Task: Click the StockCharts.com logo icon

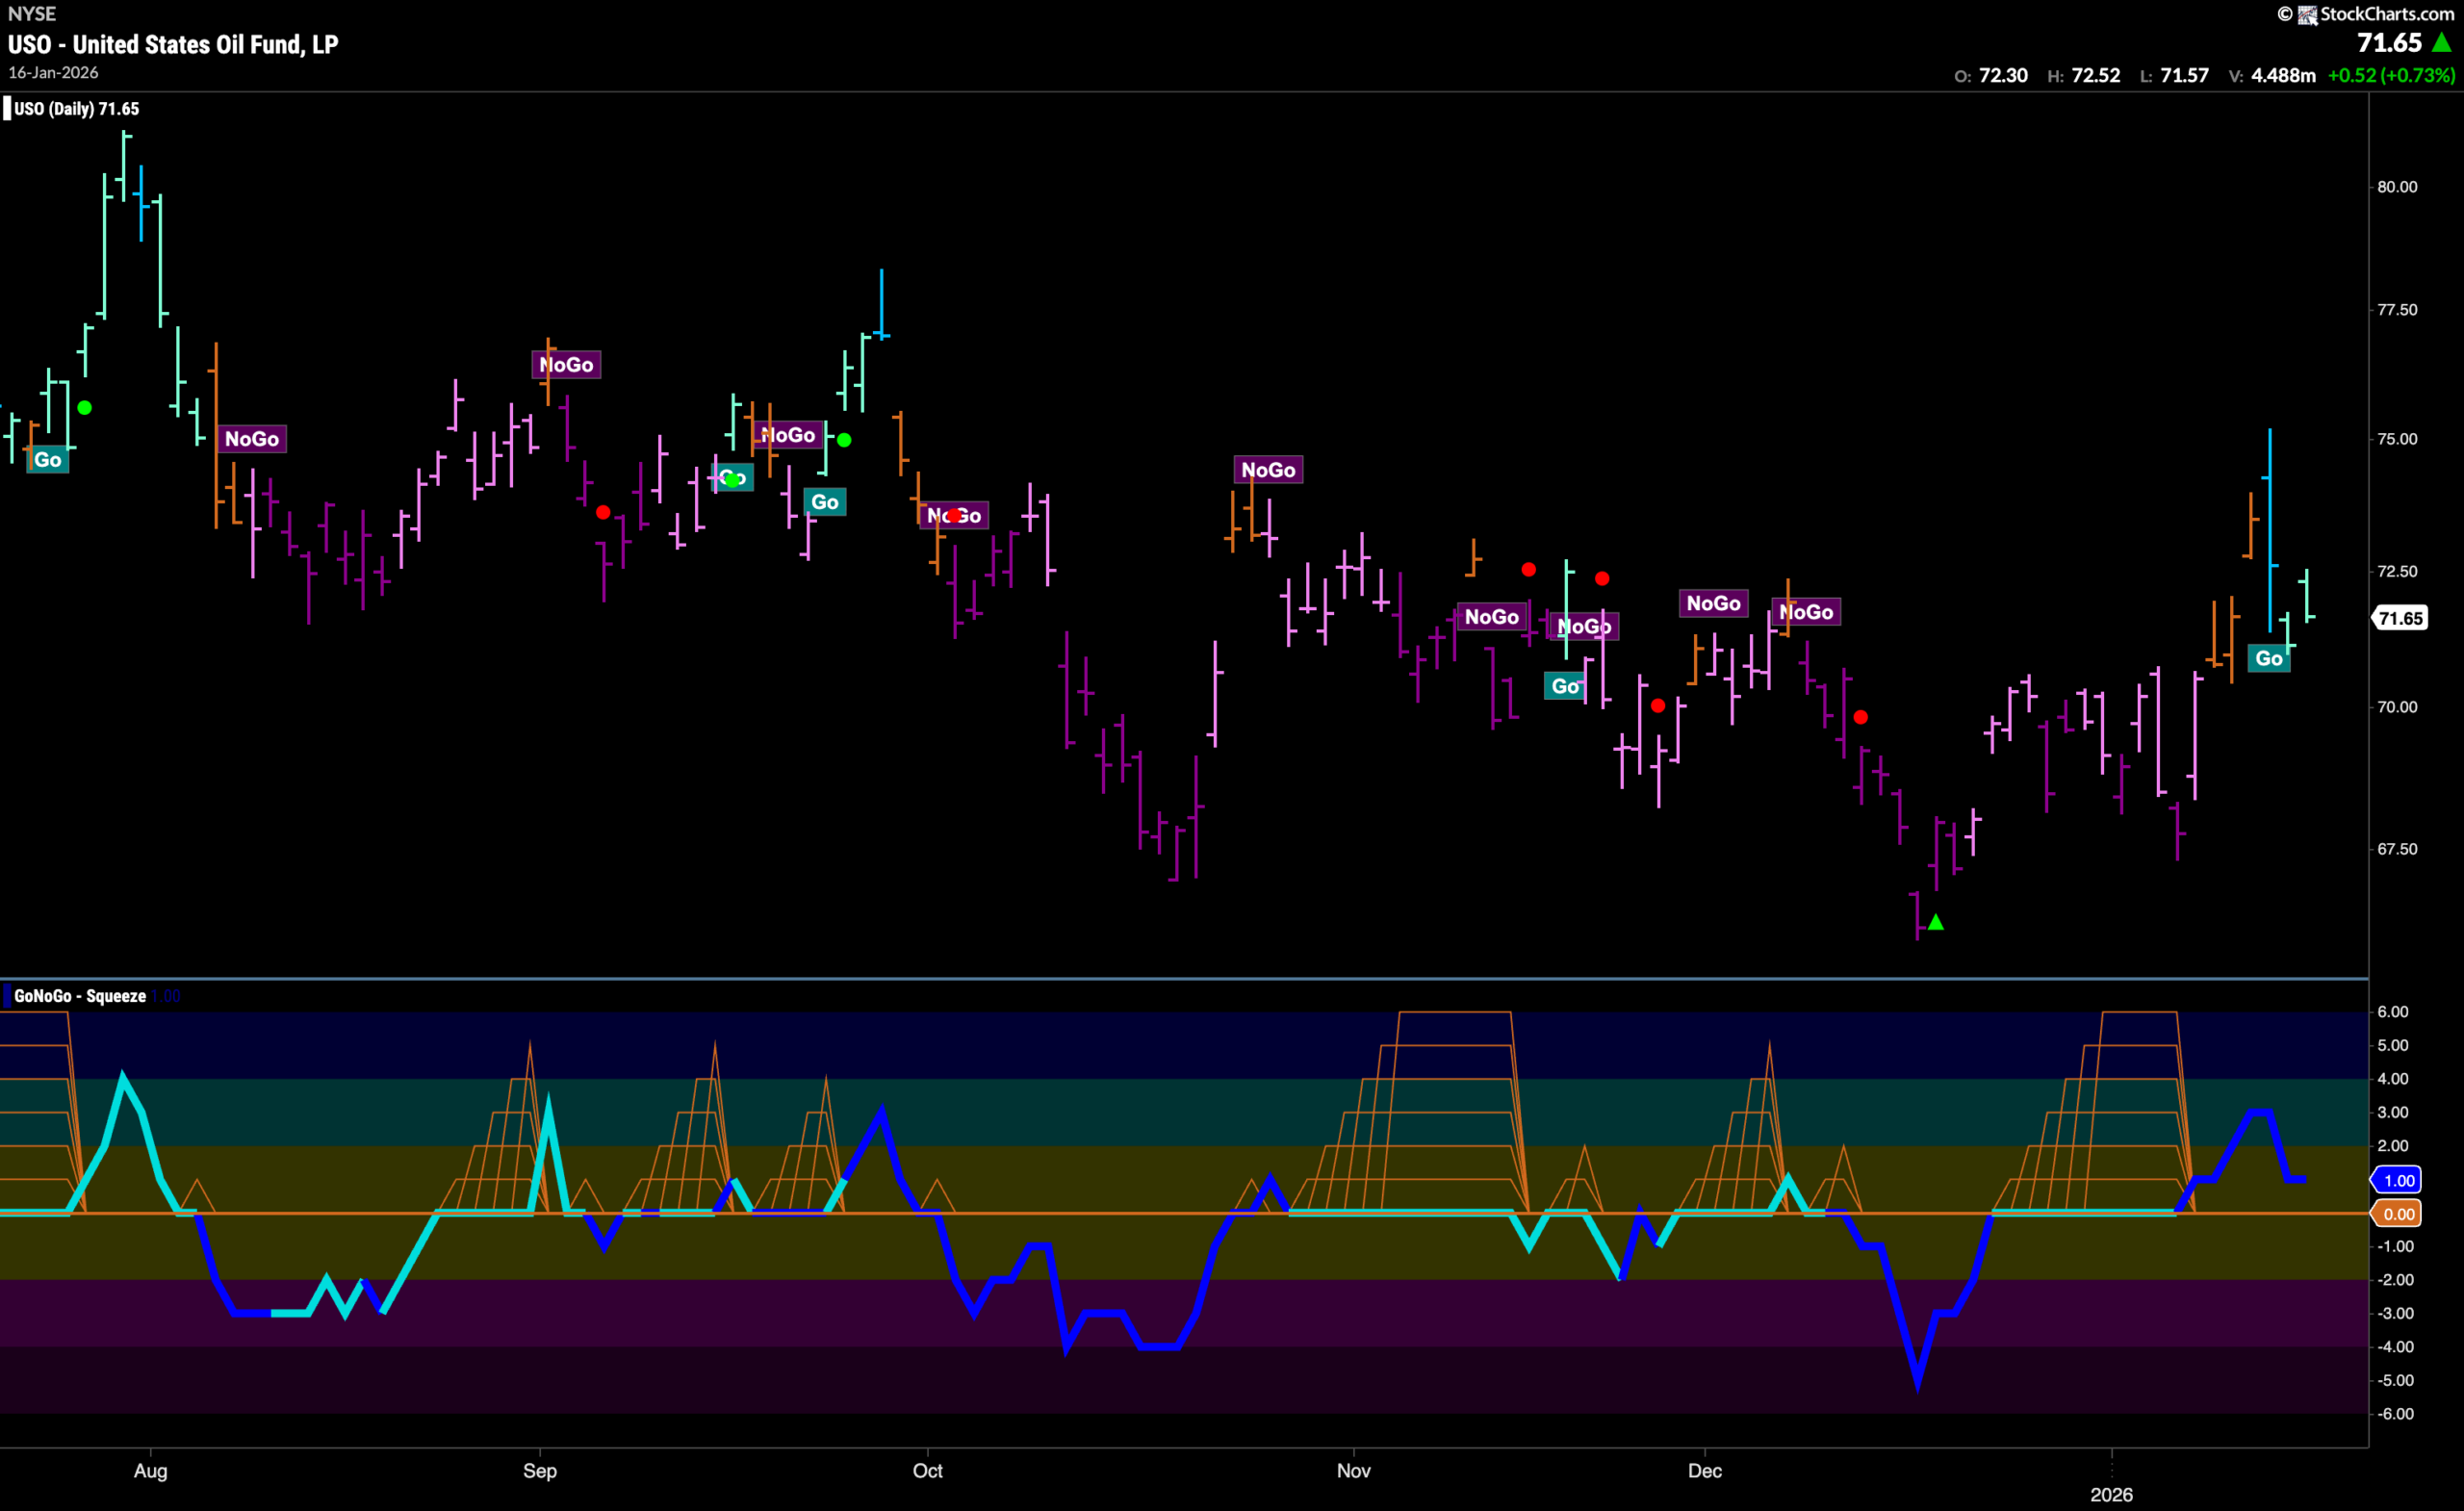Action: pos(2308,14)
